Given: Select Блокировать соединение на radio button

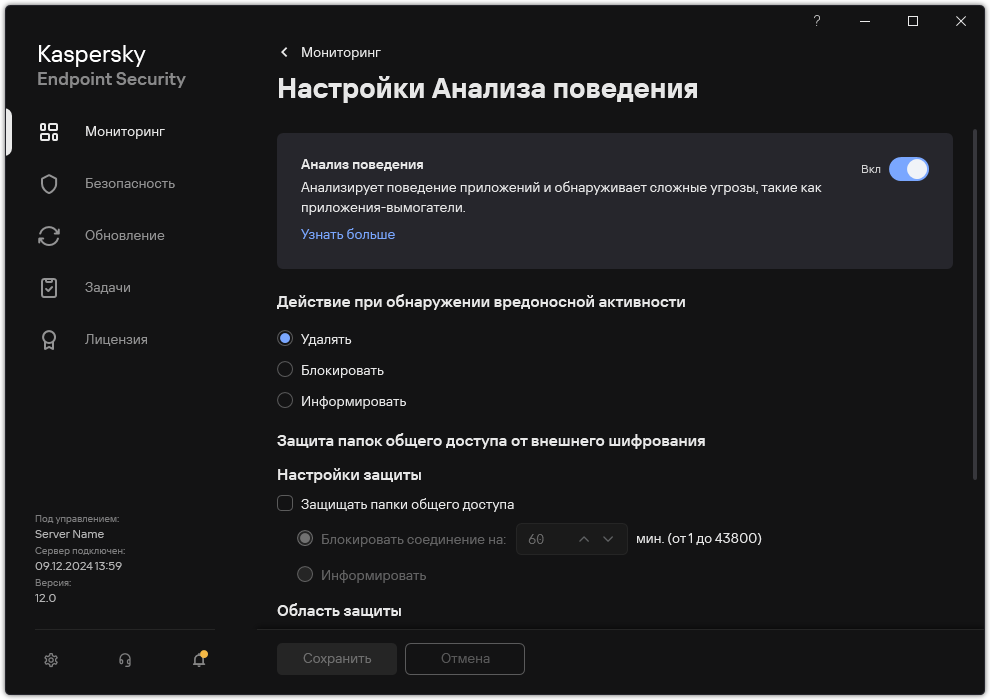Looking at the screenshot, I should 305,538.
